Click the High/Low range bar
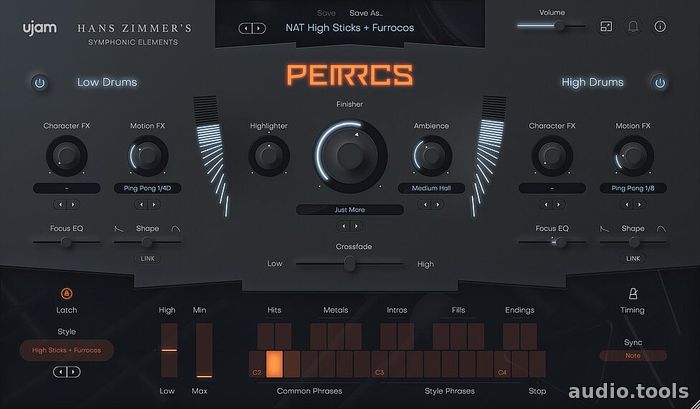700x409 pixels. pyautogui.click(x=169, y=351)
